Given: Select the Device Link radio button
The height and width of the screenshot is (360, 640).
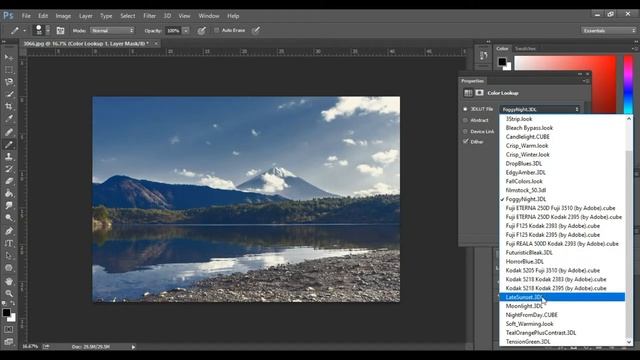Looking at the screenshot, I should click(465, 131).
